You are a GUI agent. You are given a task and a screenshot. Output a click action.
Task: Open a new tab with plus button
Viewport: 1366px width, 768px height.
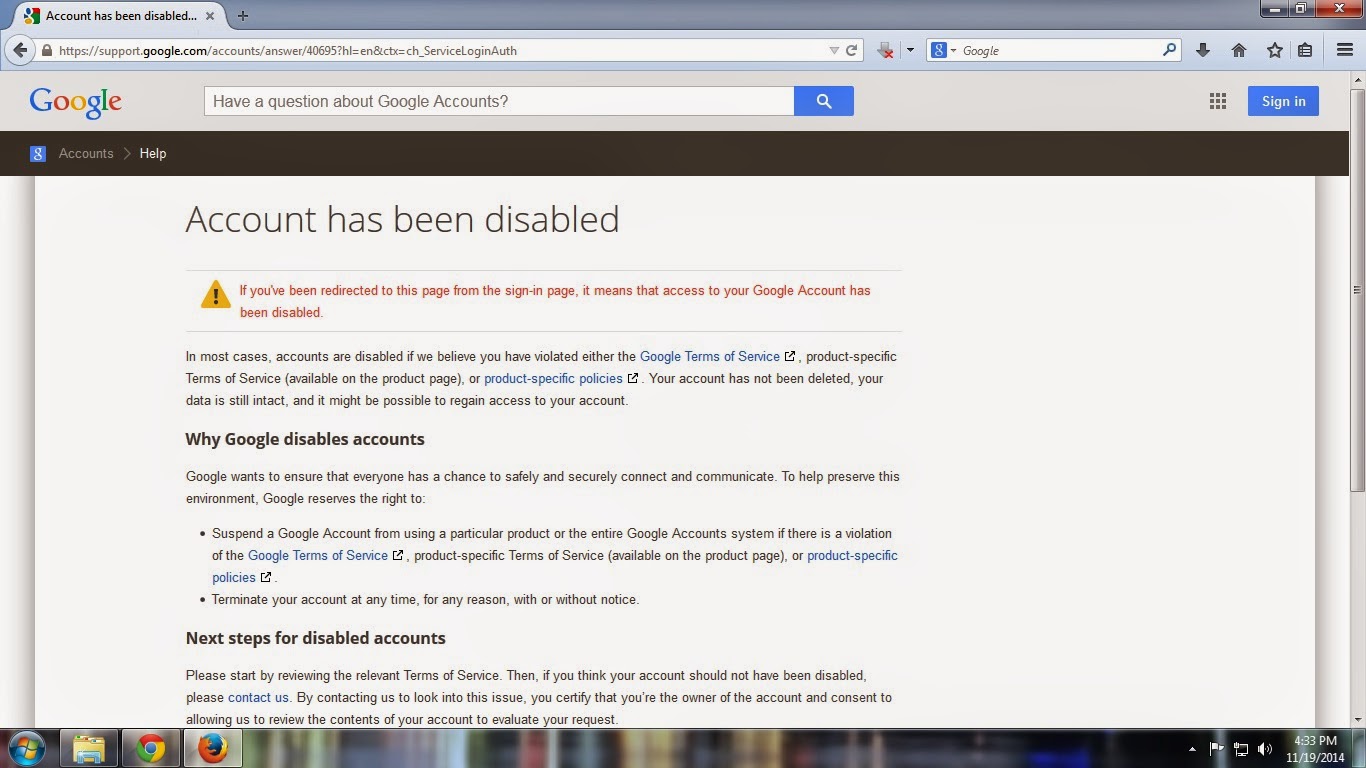tap(242, 16)
